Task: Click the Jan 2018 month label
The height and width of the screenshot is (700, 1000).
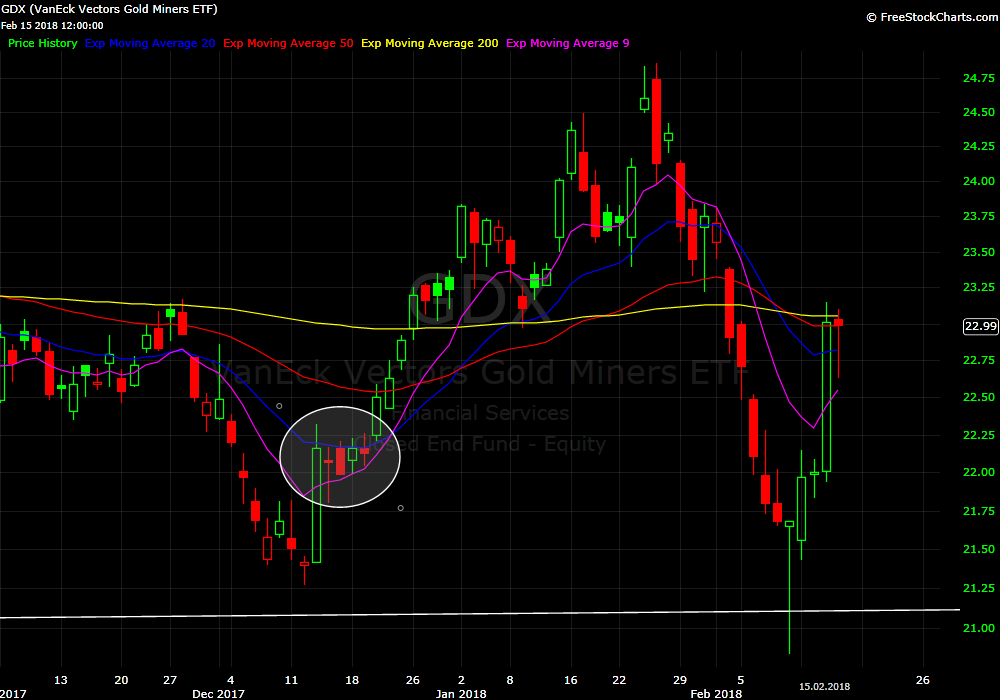Action: (460, 694)
